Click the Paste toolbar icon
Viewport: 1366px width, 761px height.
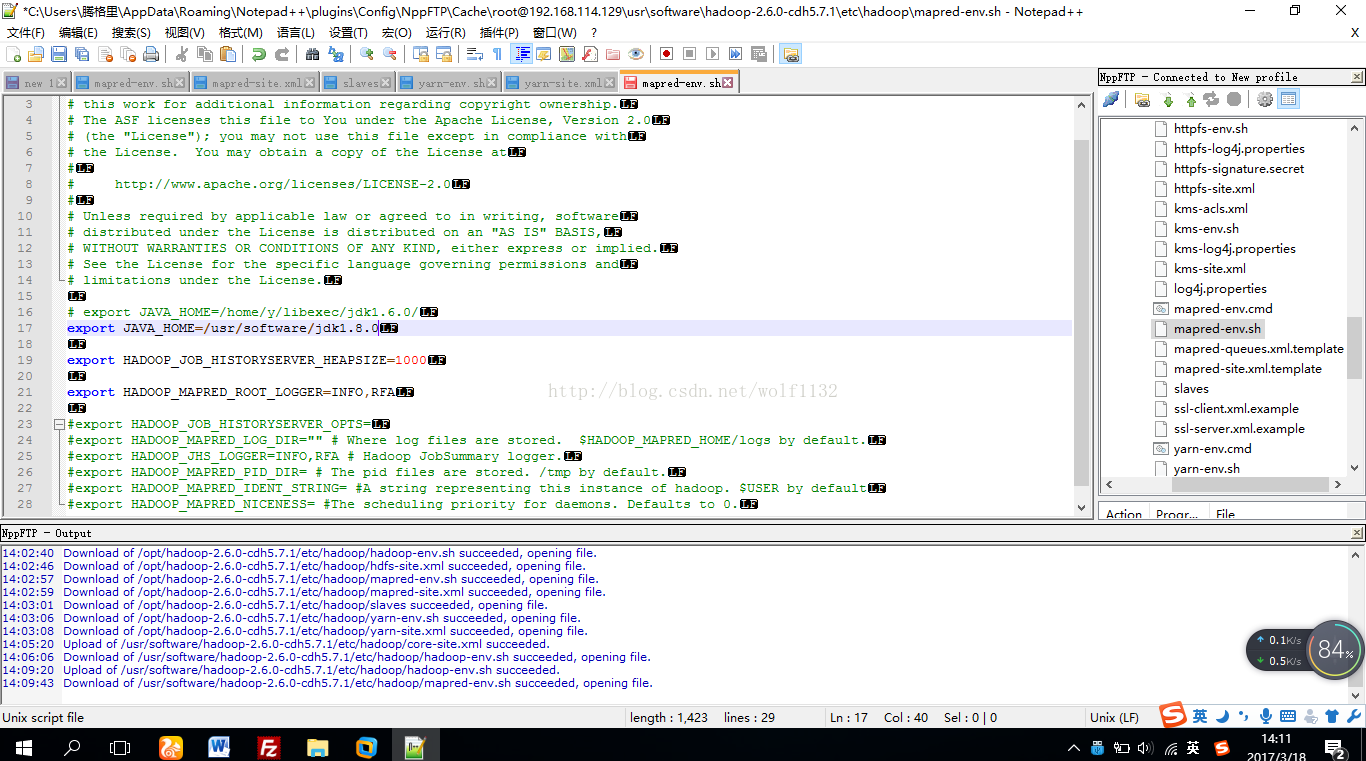click(x=228, y=54)
